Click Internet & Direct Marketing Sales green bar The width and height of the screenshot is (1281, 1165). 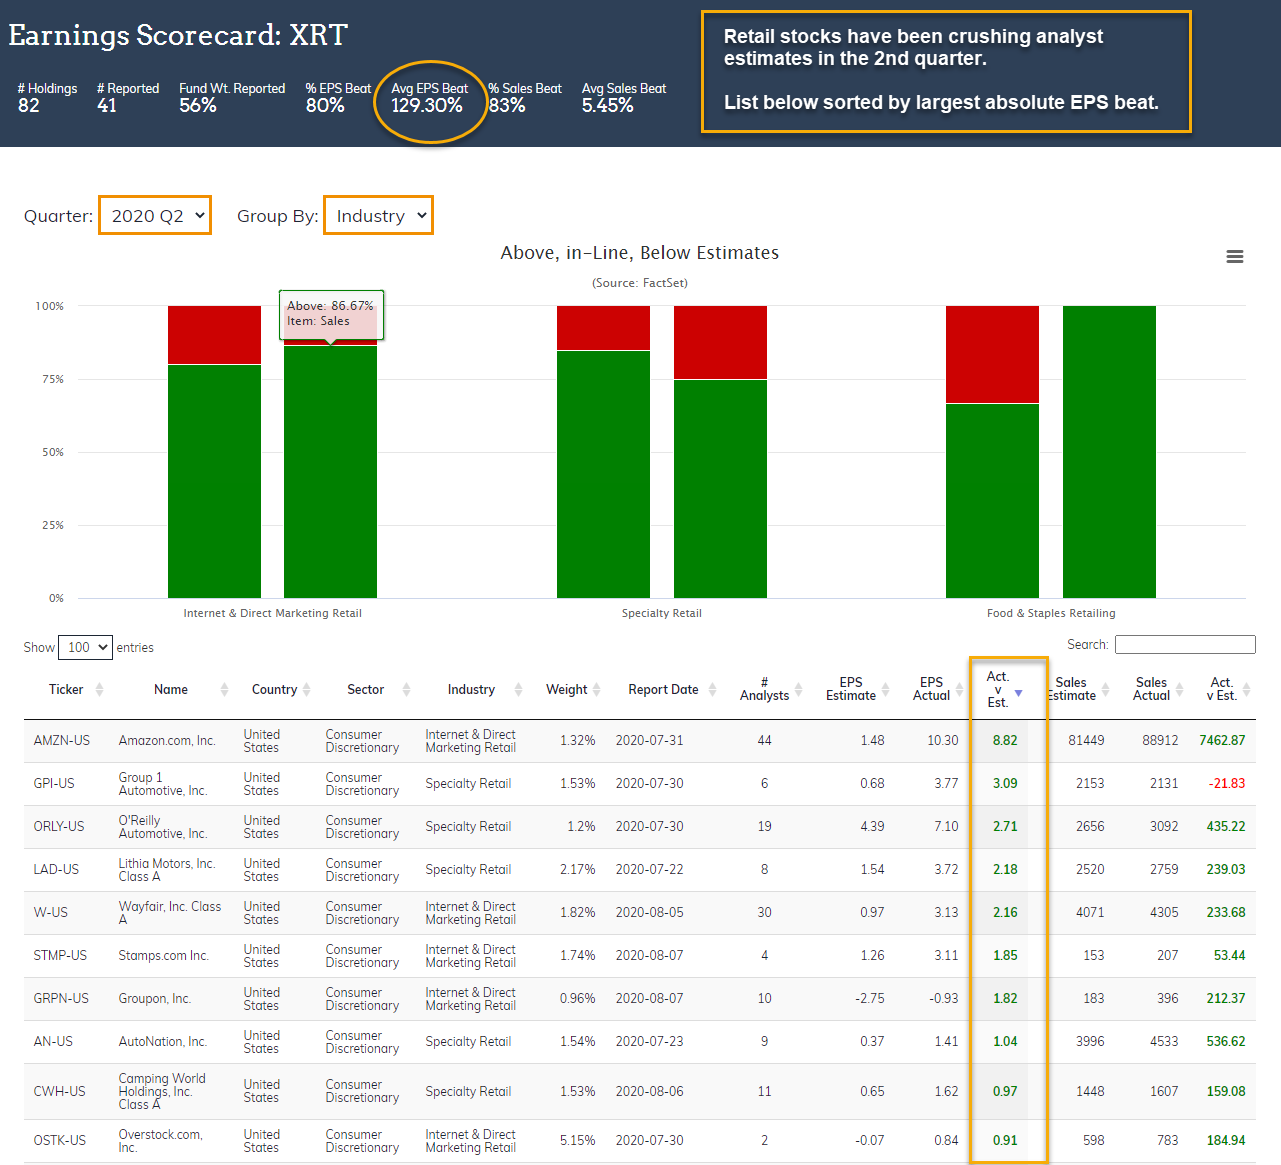330,472
